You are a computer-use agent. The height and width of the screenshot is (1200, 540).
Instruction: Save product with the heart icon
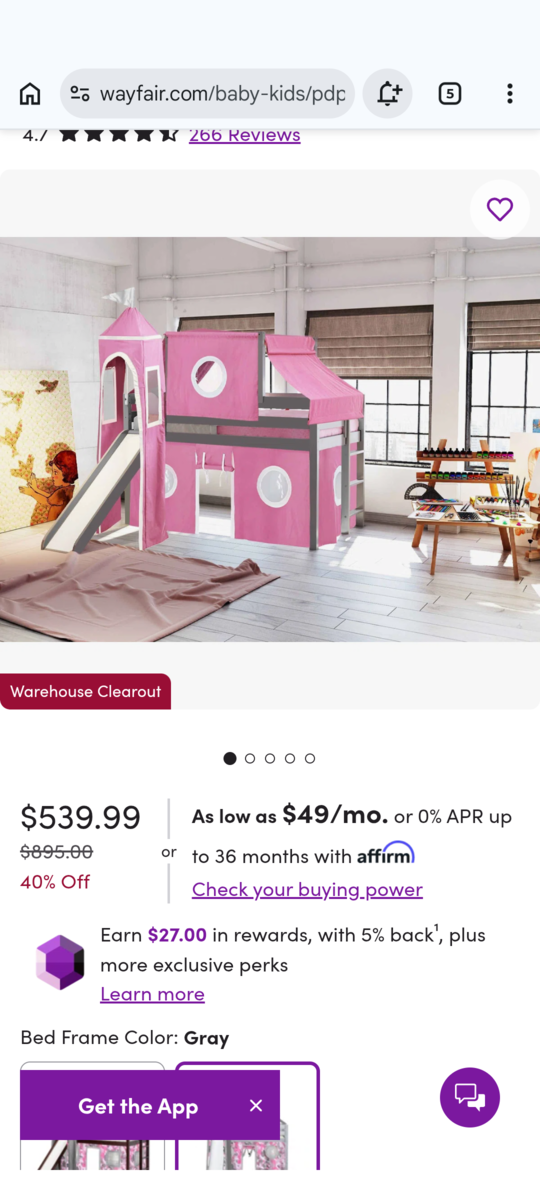(499, 209)
